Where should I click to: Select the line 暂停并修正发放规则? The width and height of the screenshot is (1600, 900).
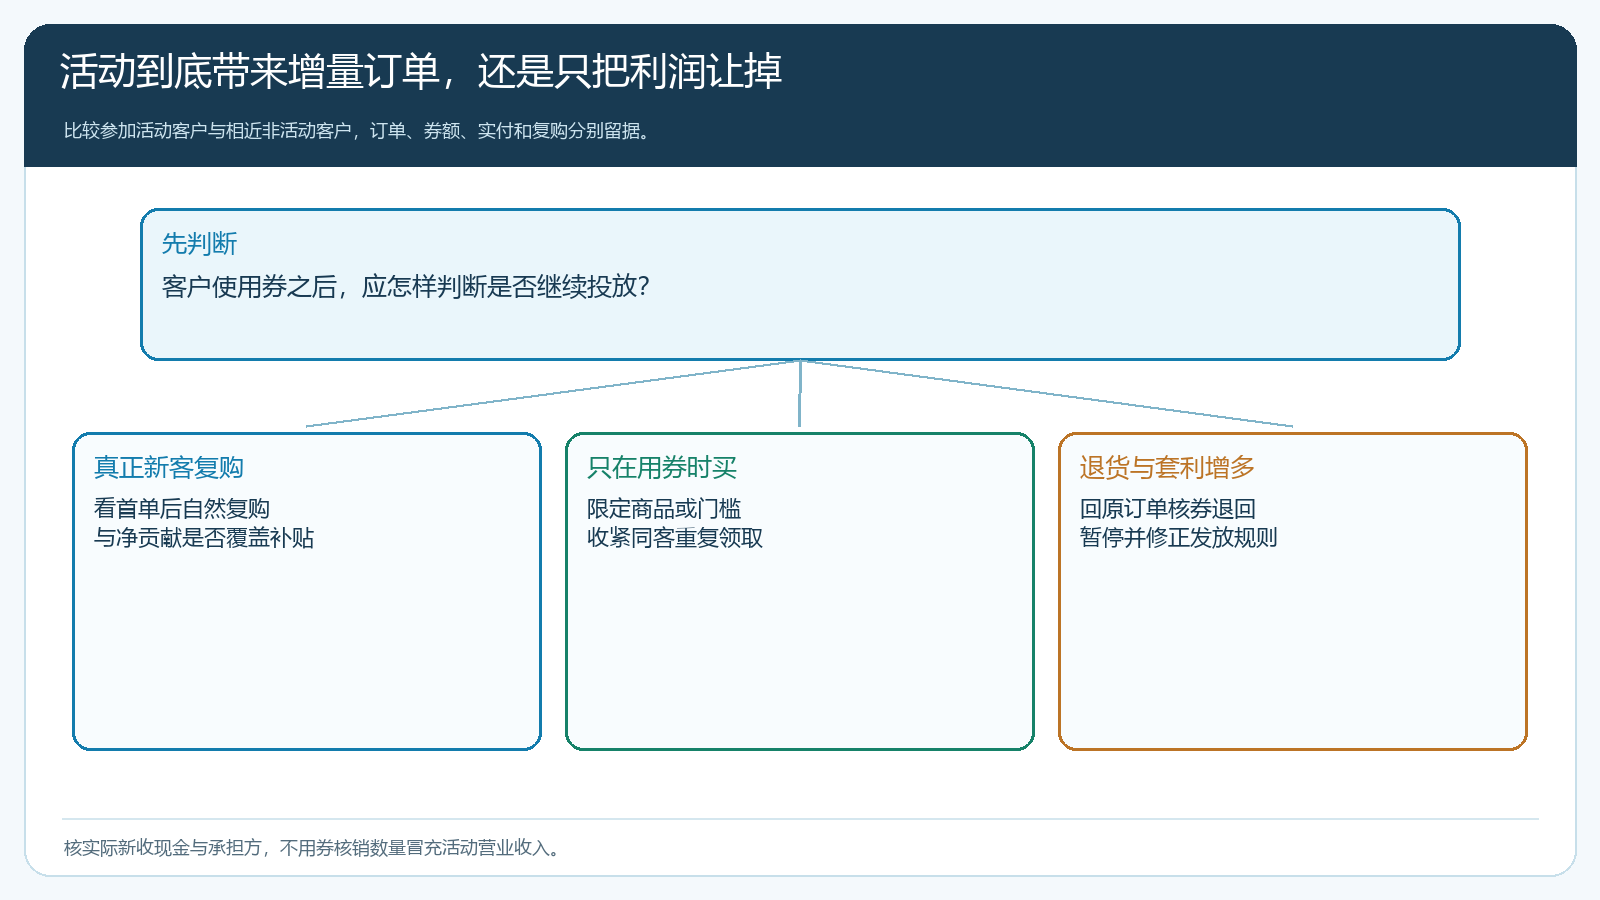point(1179,538)
